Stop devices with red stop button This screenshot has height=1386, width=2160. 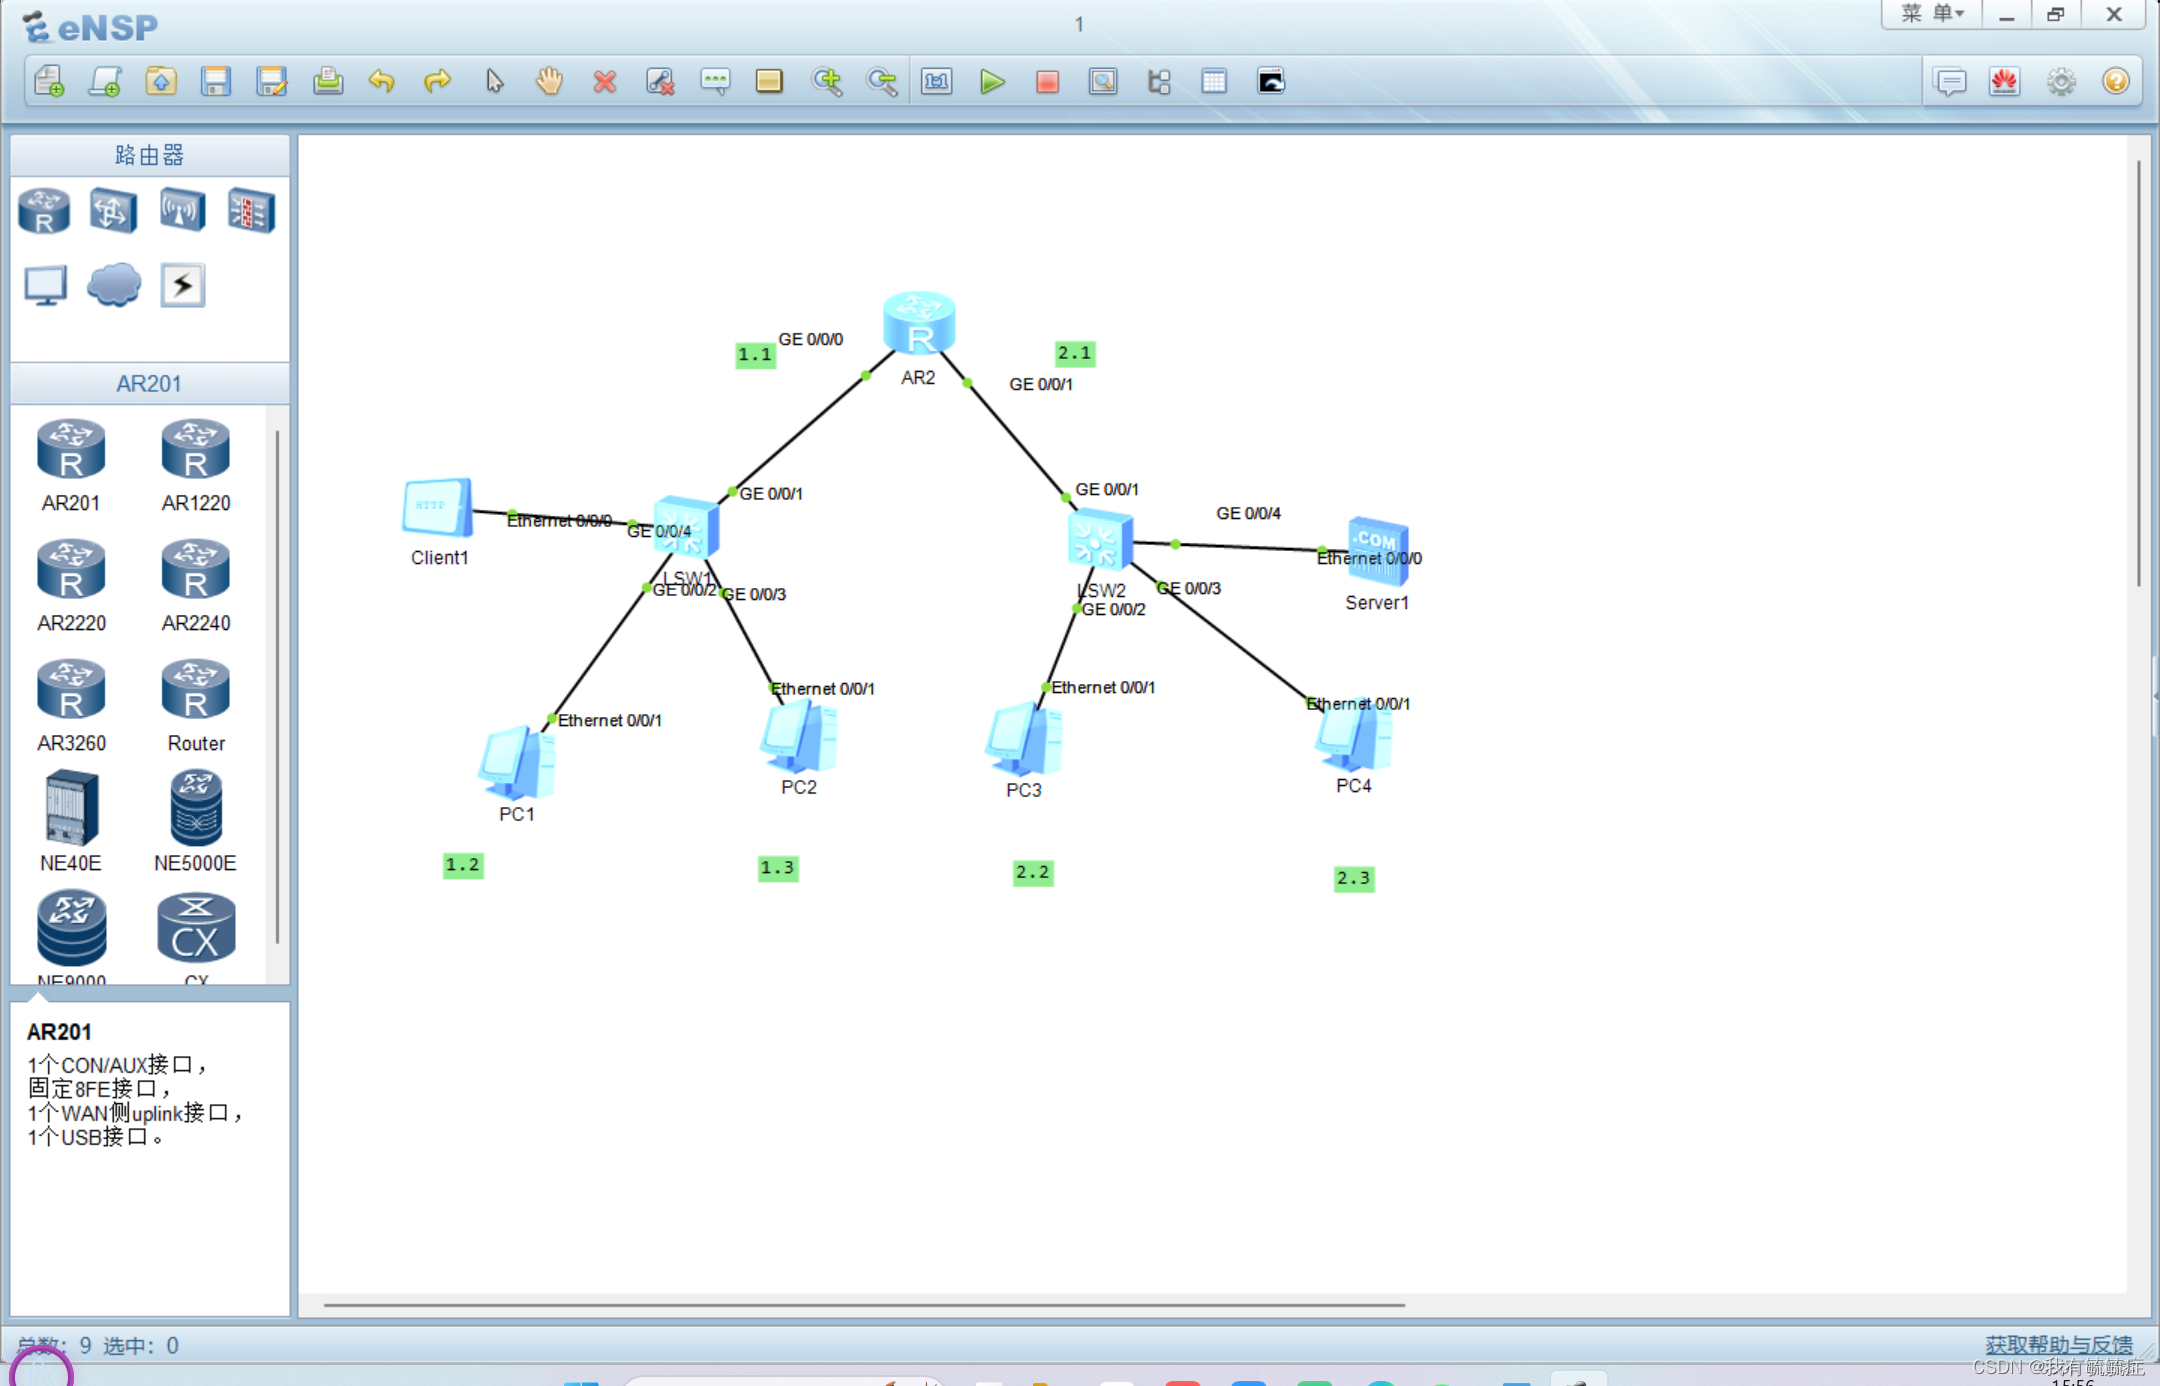click(1047, 81)
